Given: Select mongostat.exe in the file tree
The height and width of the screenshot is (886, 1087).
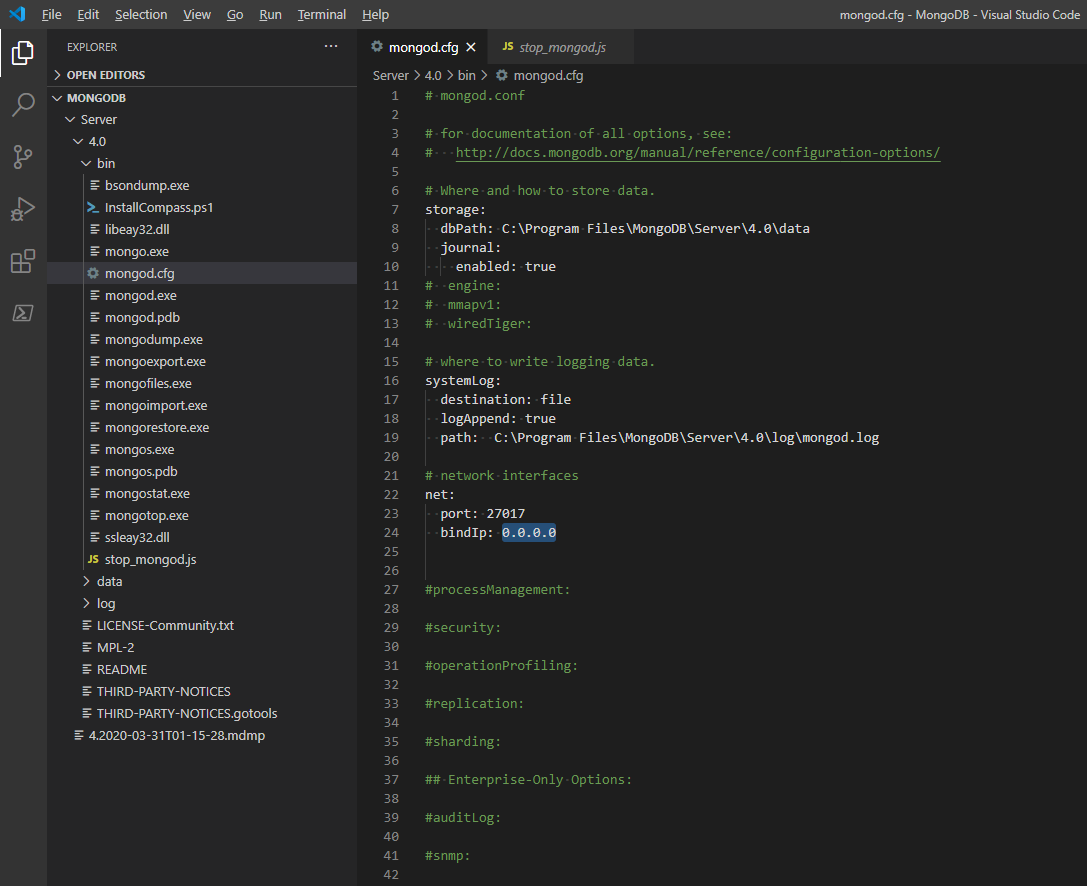Looking at the screenshot, I should (x=202, y=494).
